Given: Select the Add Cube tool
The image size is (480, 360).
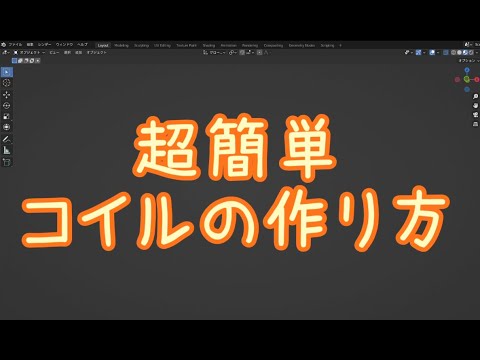Looking at the screenshot, I should click(x=7, y=162).
